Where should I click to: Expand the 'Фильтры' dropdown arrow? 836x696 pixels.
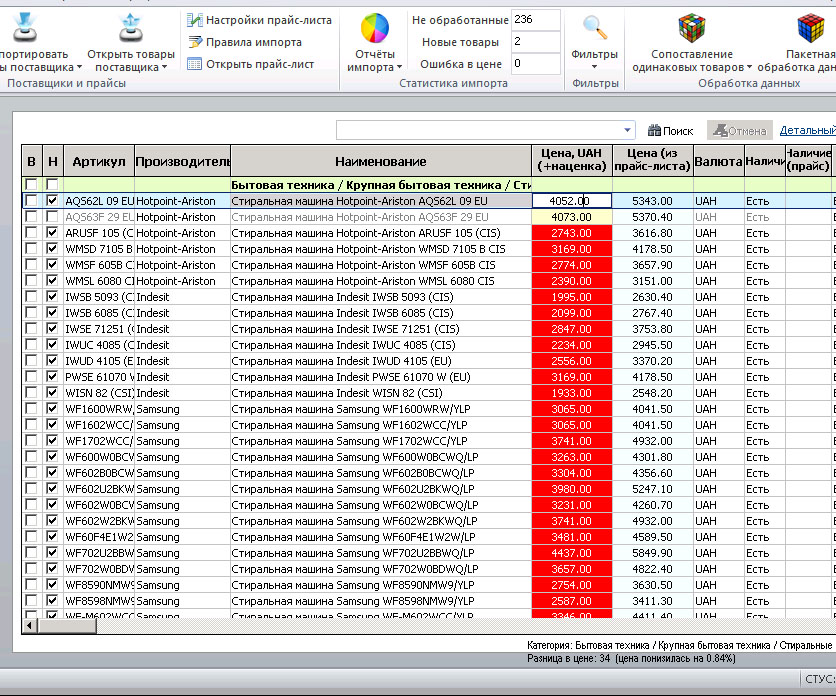(x=594, y=67)
